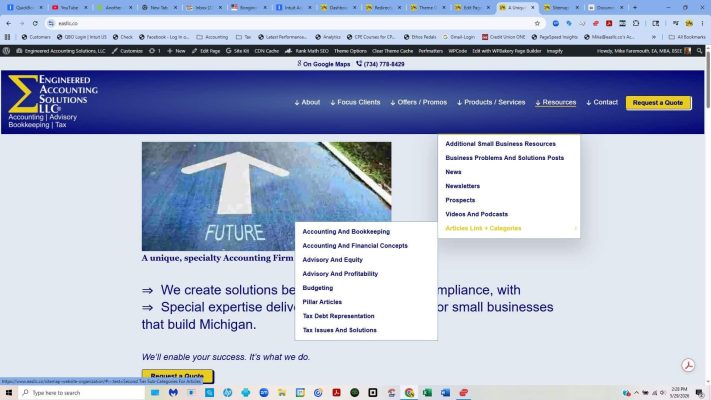Image resolution: width=711 pixels, height=400 pixels.
Task: Show hidden system tray icons
Action: 636,392
